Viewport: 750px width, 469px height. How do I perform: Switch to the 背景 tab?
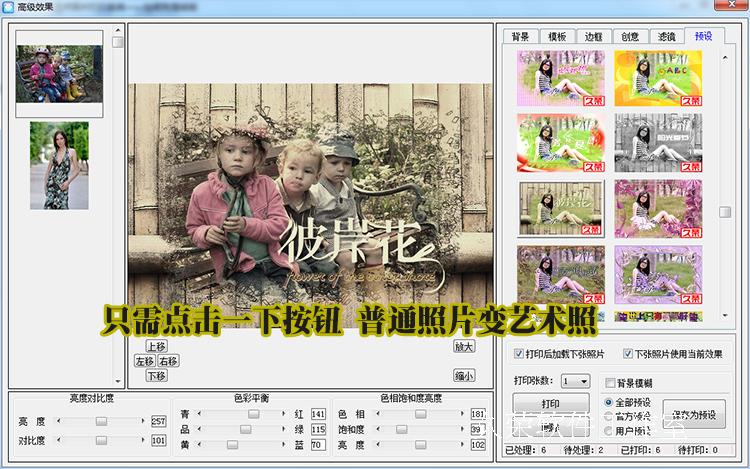(x=520, y=36)
